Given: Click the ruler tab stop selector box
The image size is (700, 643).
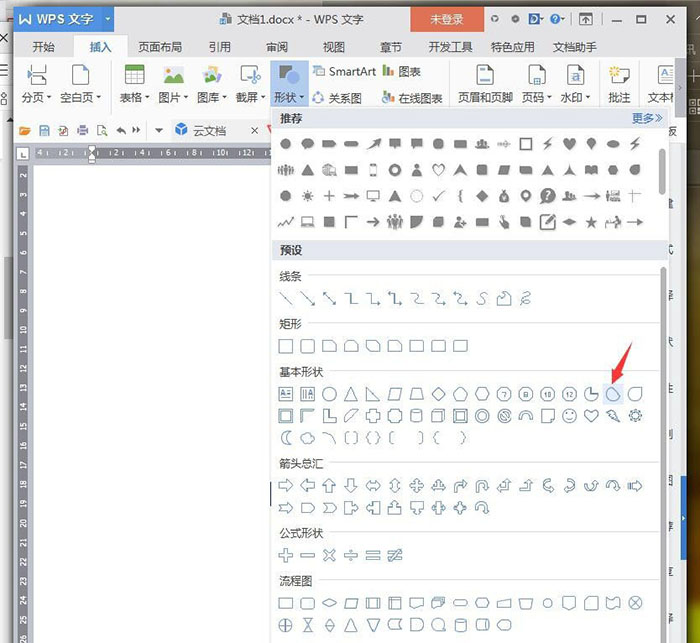Looking at the screenshot, I should pyautogui.click(x=22, y=154).
